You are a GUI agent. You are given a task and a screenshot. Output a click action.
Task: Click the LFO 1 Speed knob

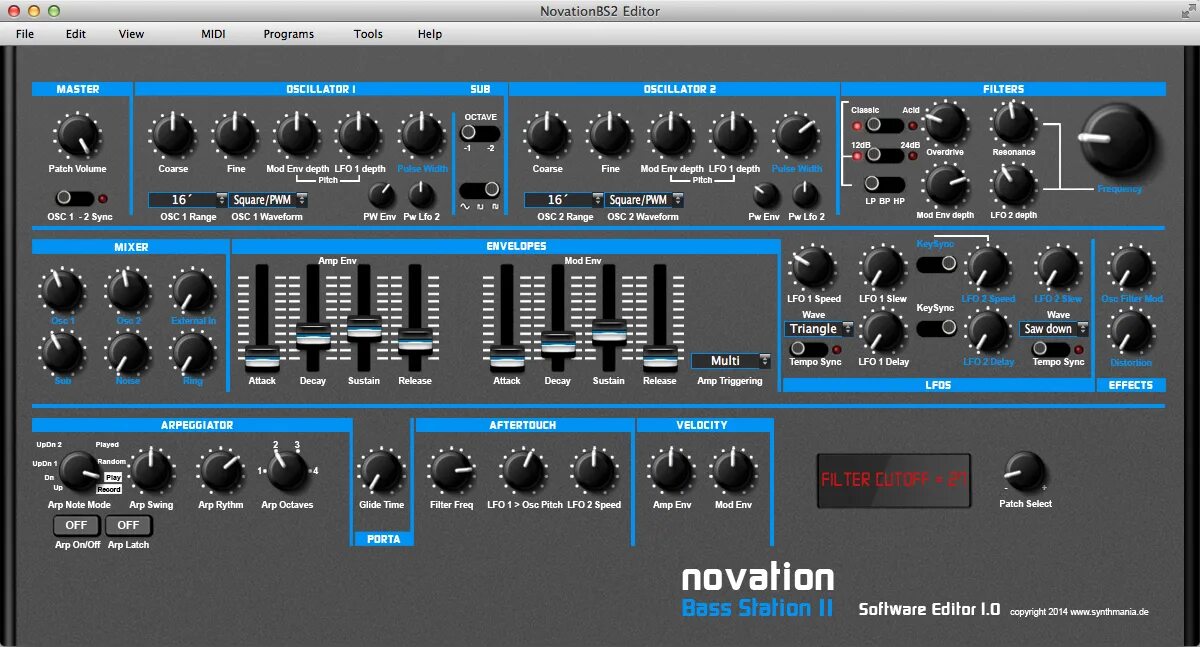(813, 268)
